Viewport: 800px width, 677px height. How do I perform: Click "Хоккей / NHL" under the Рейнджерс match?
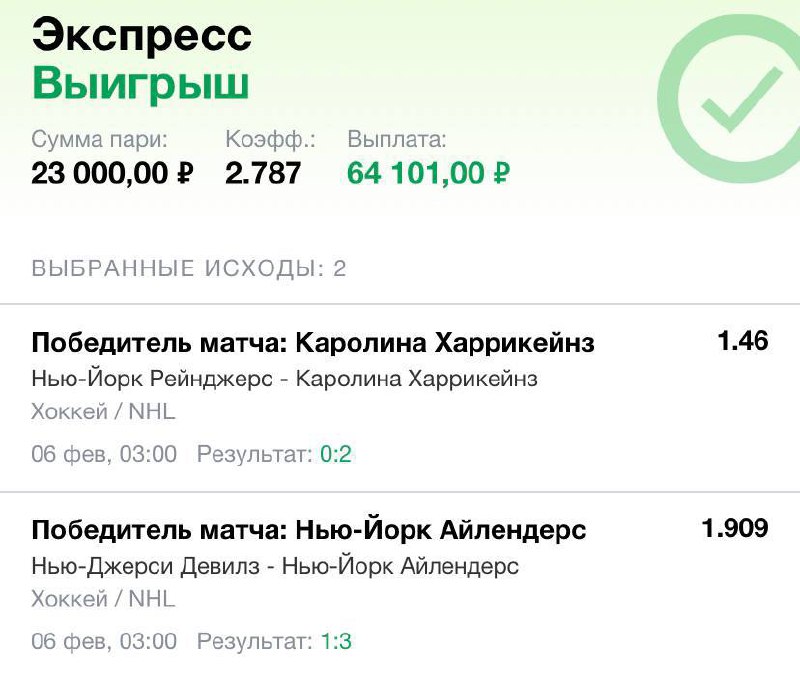[103, 411]
